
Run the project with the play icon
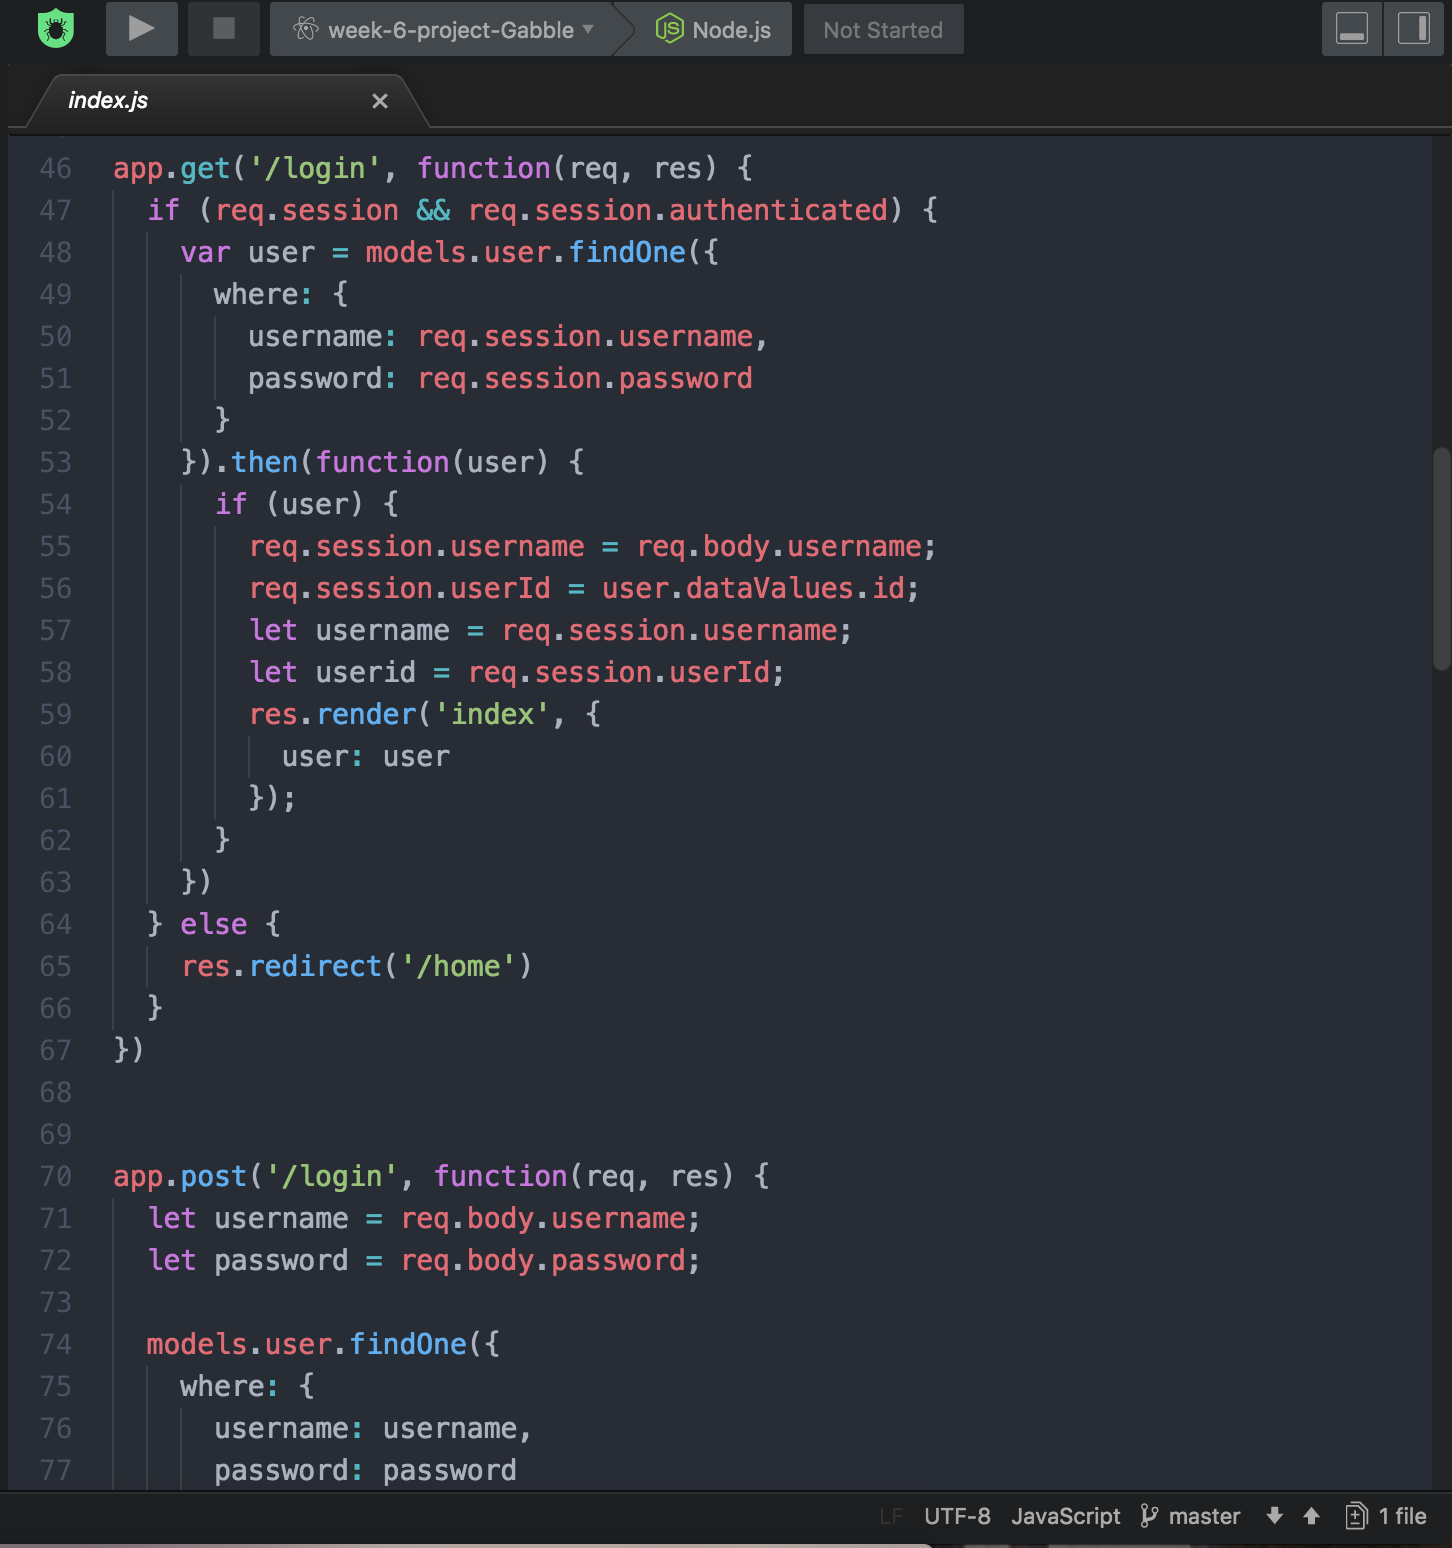coord(141,29)
